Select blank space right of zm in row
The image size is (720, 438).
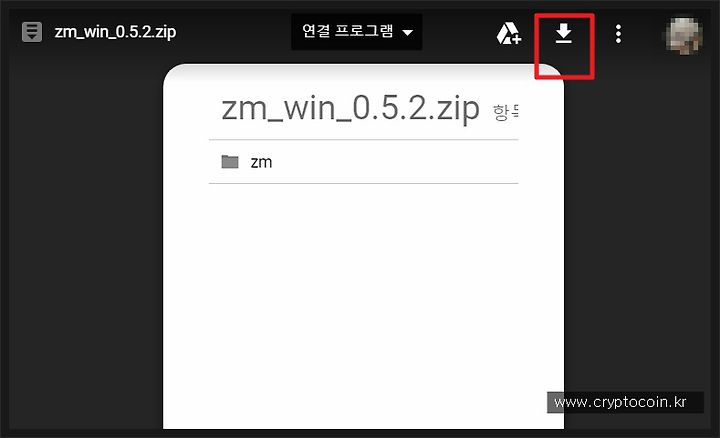click(395, 162)
